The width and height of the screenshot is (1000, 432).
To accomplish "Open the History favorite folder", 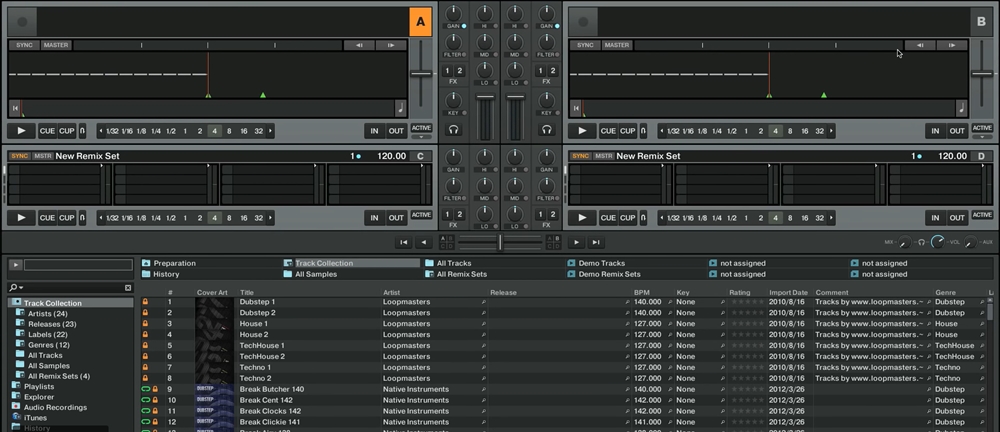I will [x=160, y=274].
